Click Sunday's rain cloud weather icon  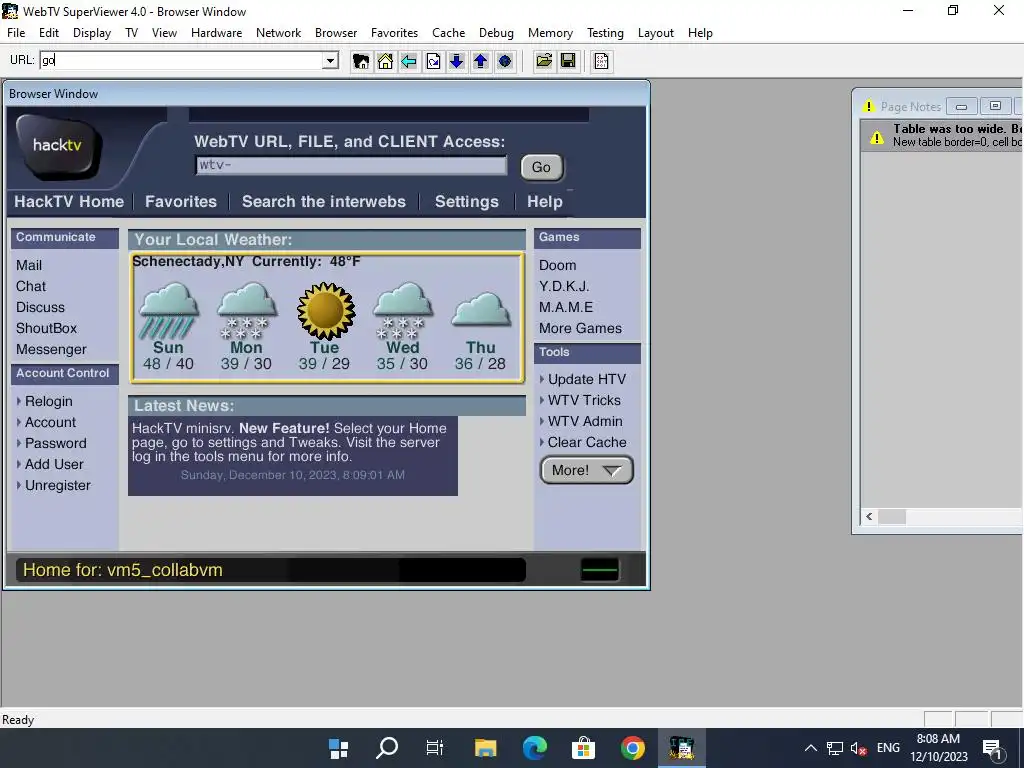pyautogui.click(x=168, y=310)
